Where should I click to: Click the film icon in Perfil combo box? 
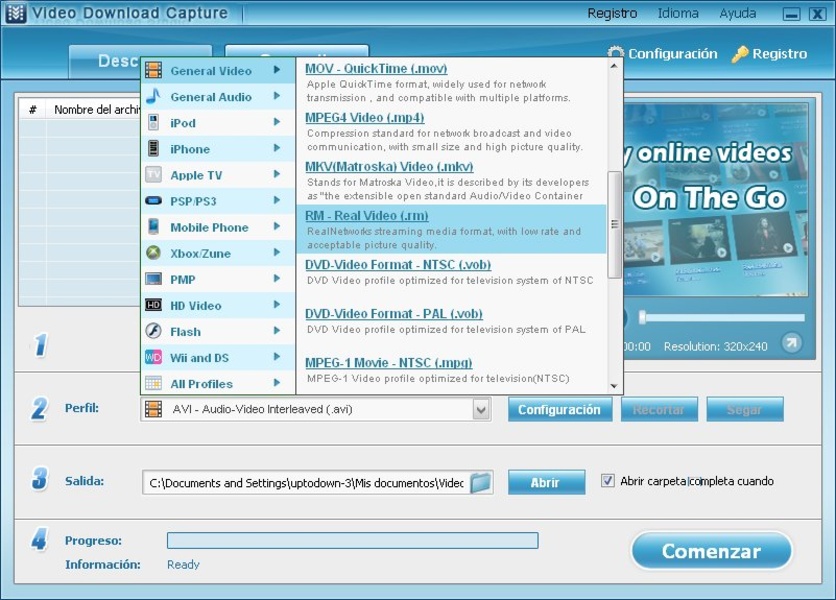click(154, 409)
